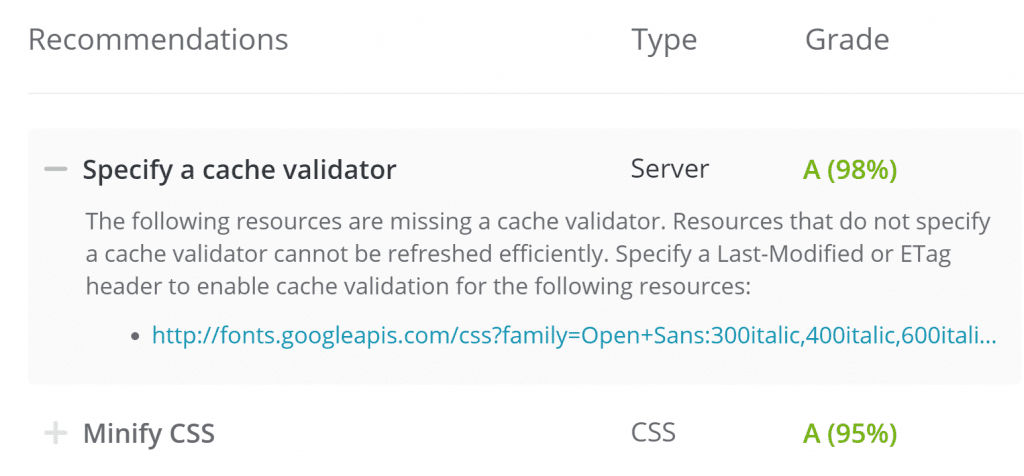Collapse the cache validator section with the minus icon

click(56, 170)
